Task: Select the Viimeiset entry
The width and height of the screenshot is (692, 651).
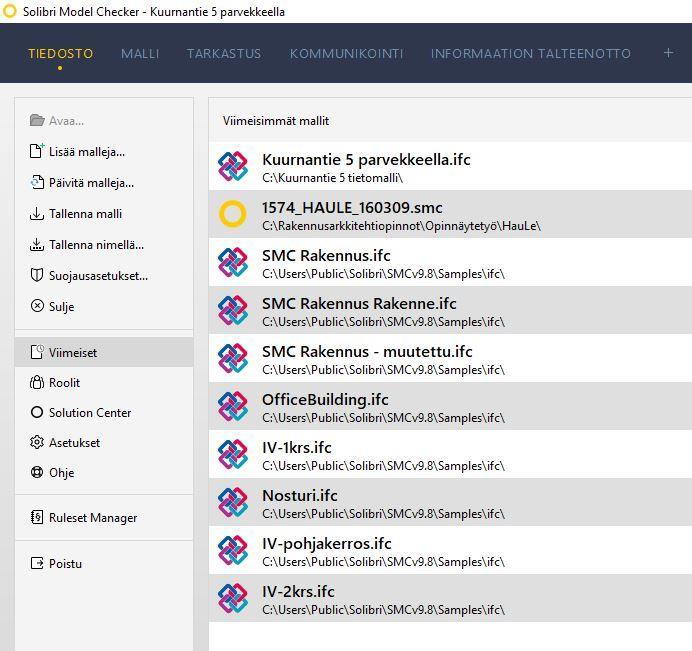Action: 104,352
